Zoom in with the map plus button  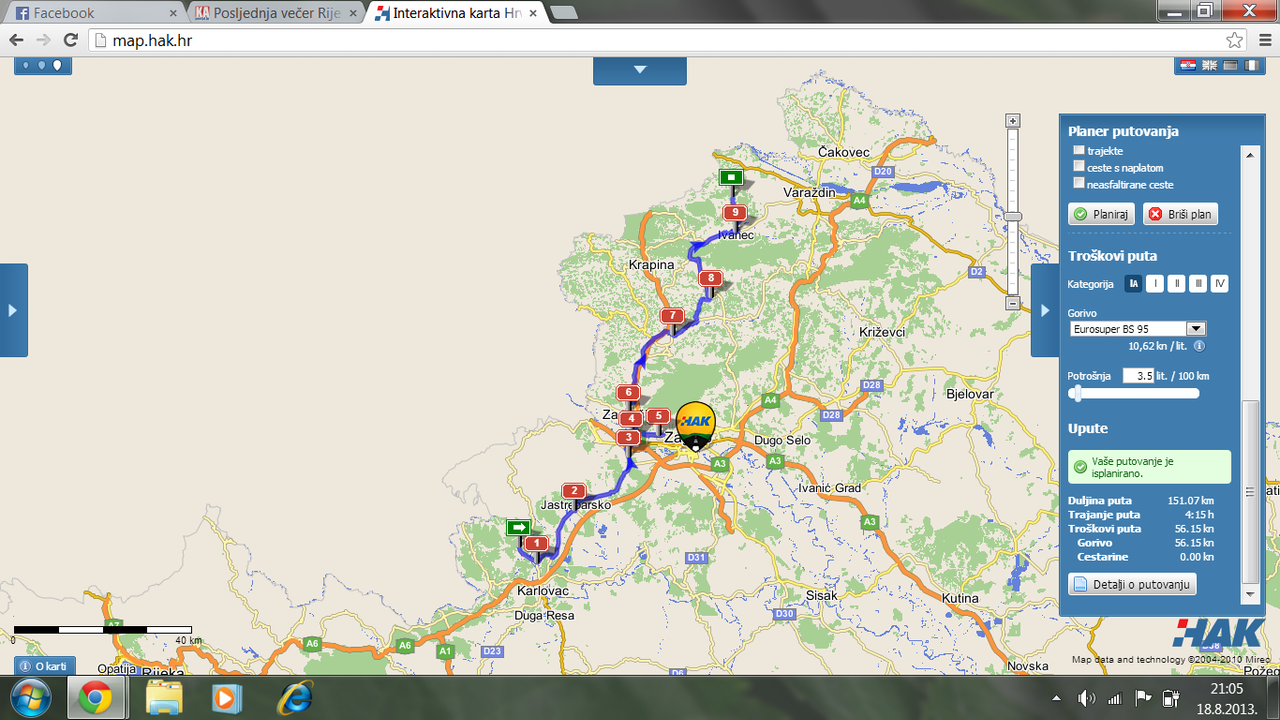click(x=1013, y=121)
